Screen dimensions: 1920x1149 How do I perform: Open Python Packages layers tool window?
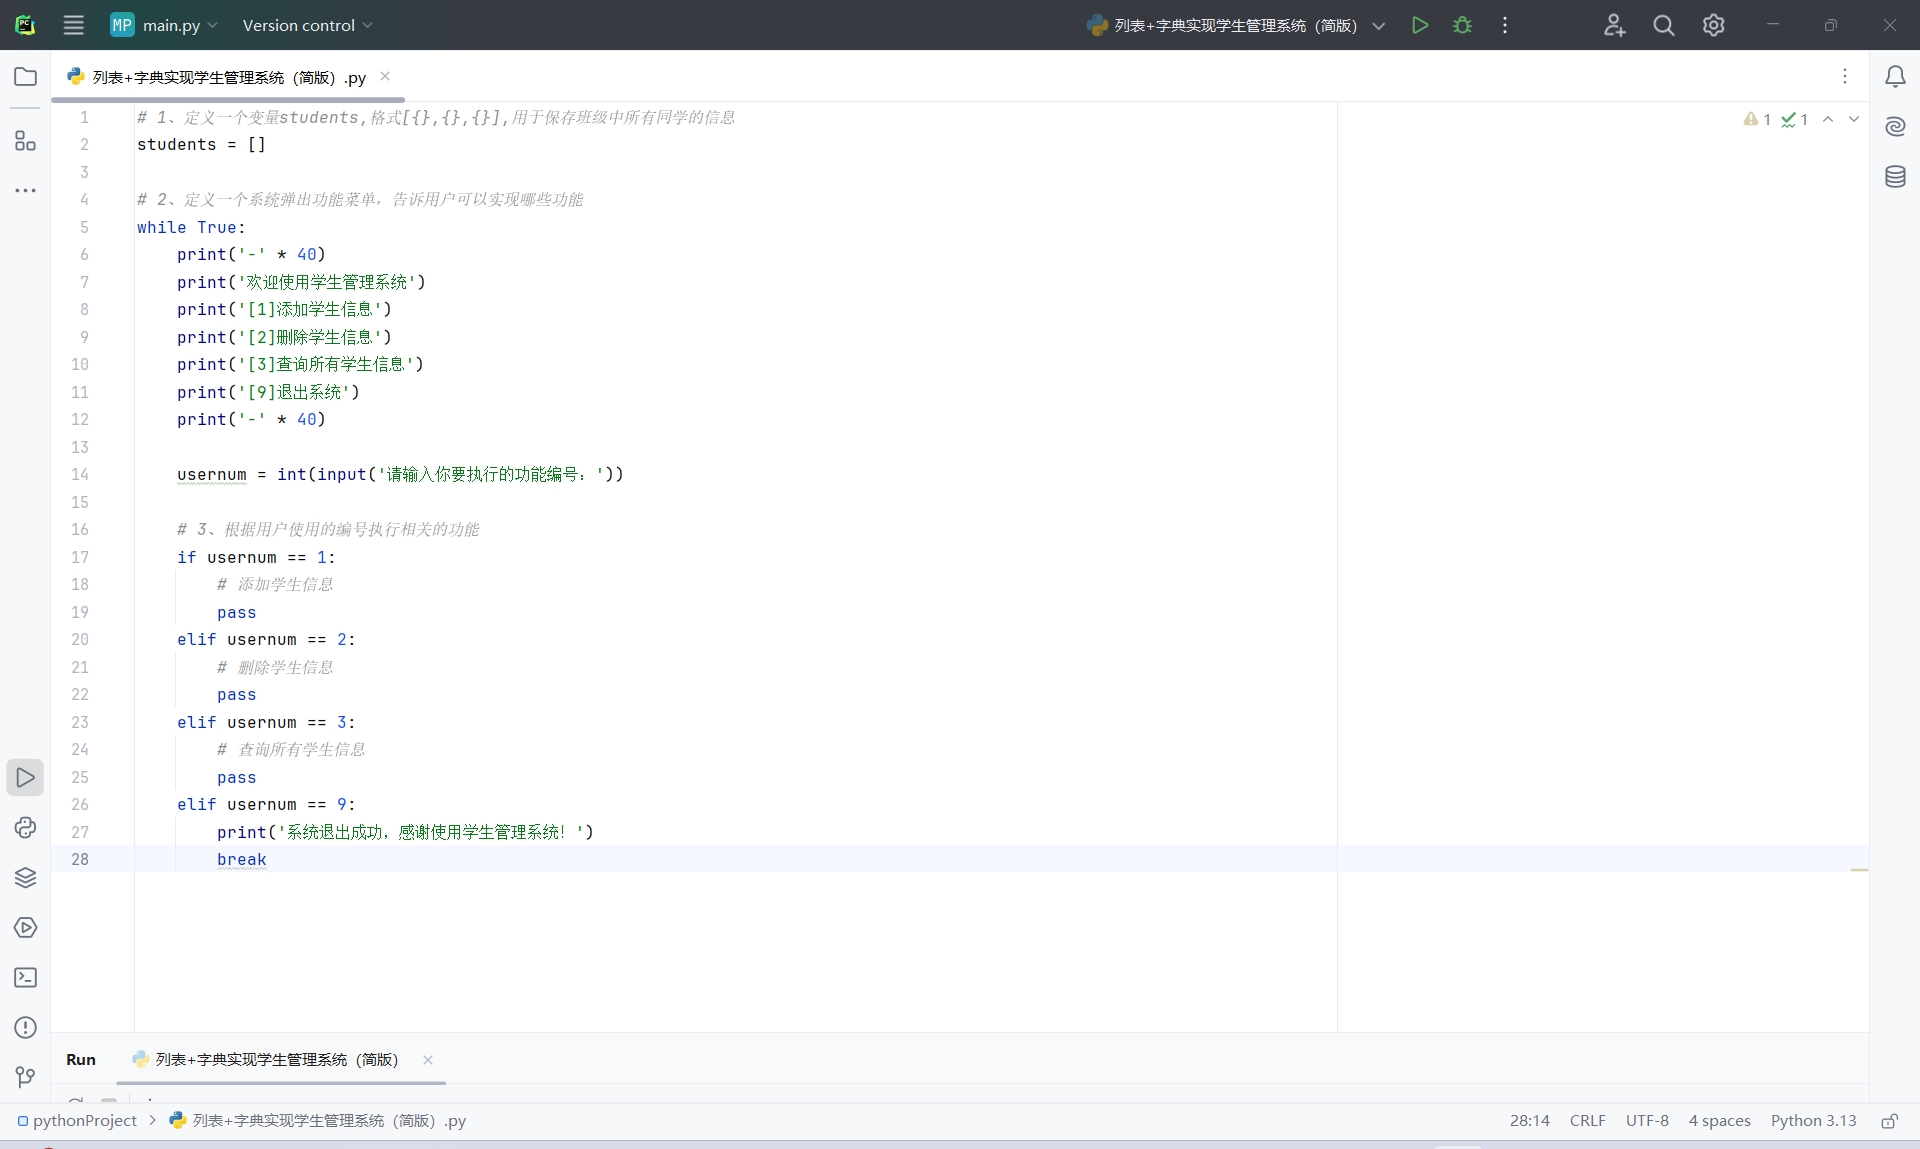click(26, 877)
